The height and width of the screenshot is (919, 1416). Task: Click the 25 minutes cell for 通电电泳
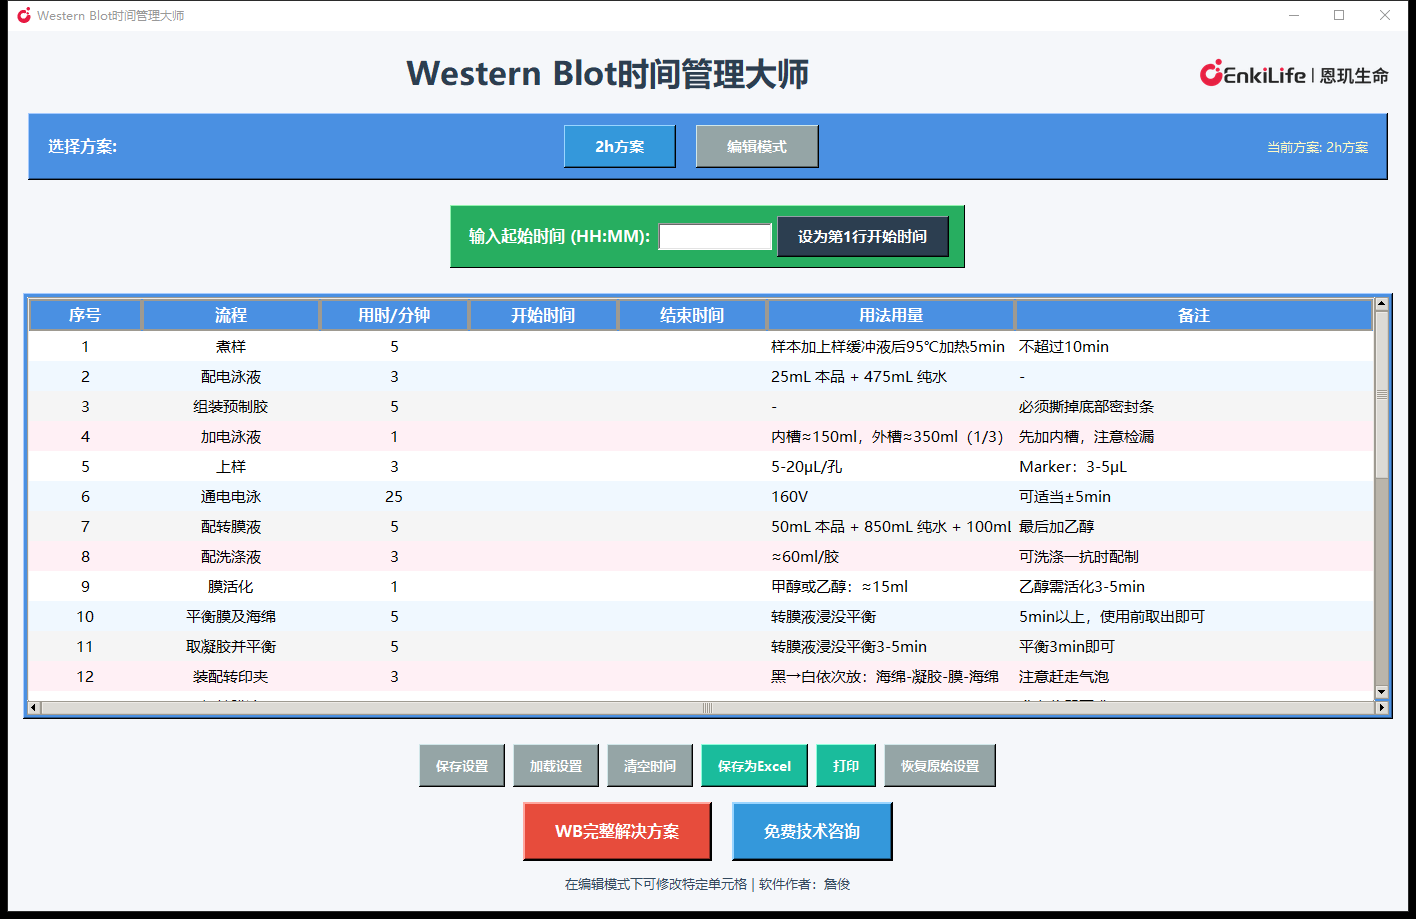394,496
